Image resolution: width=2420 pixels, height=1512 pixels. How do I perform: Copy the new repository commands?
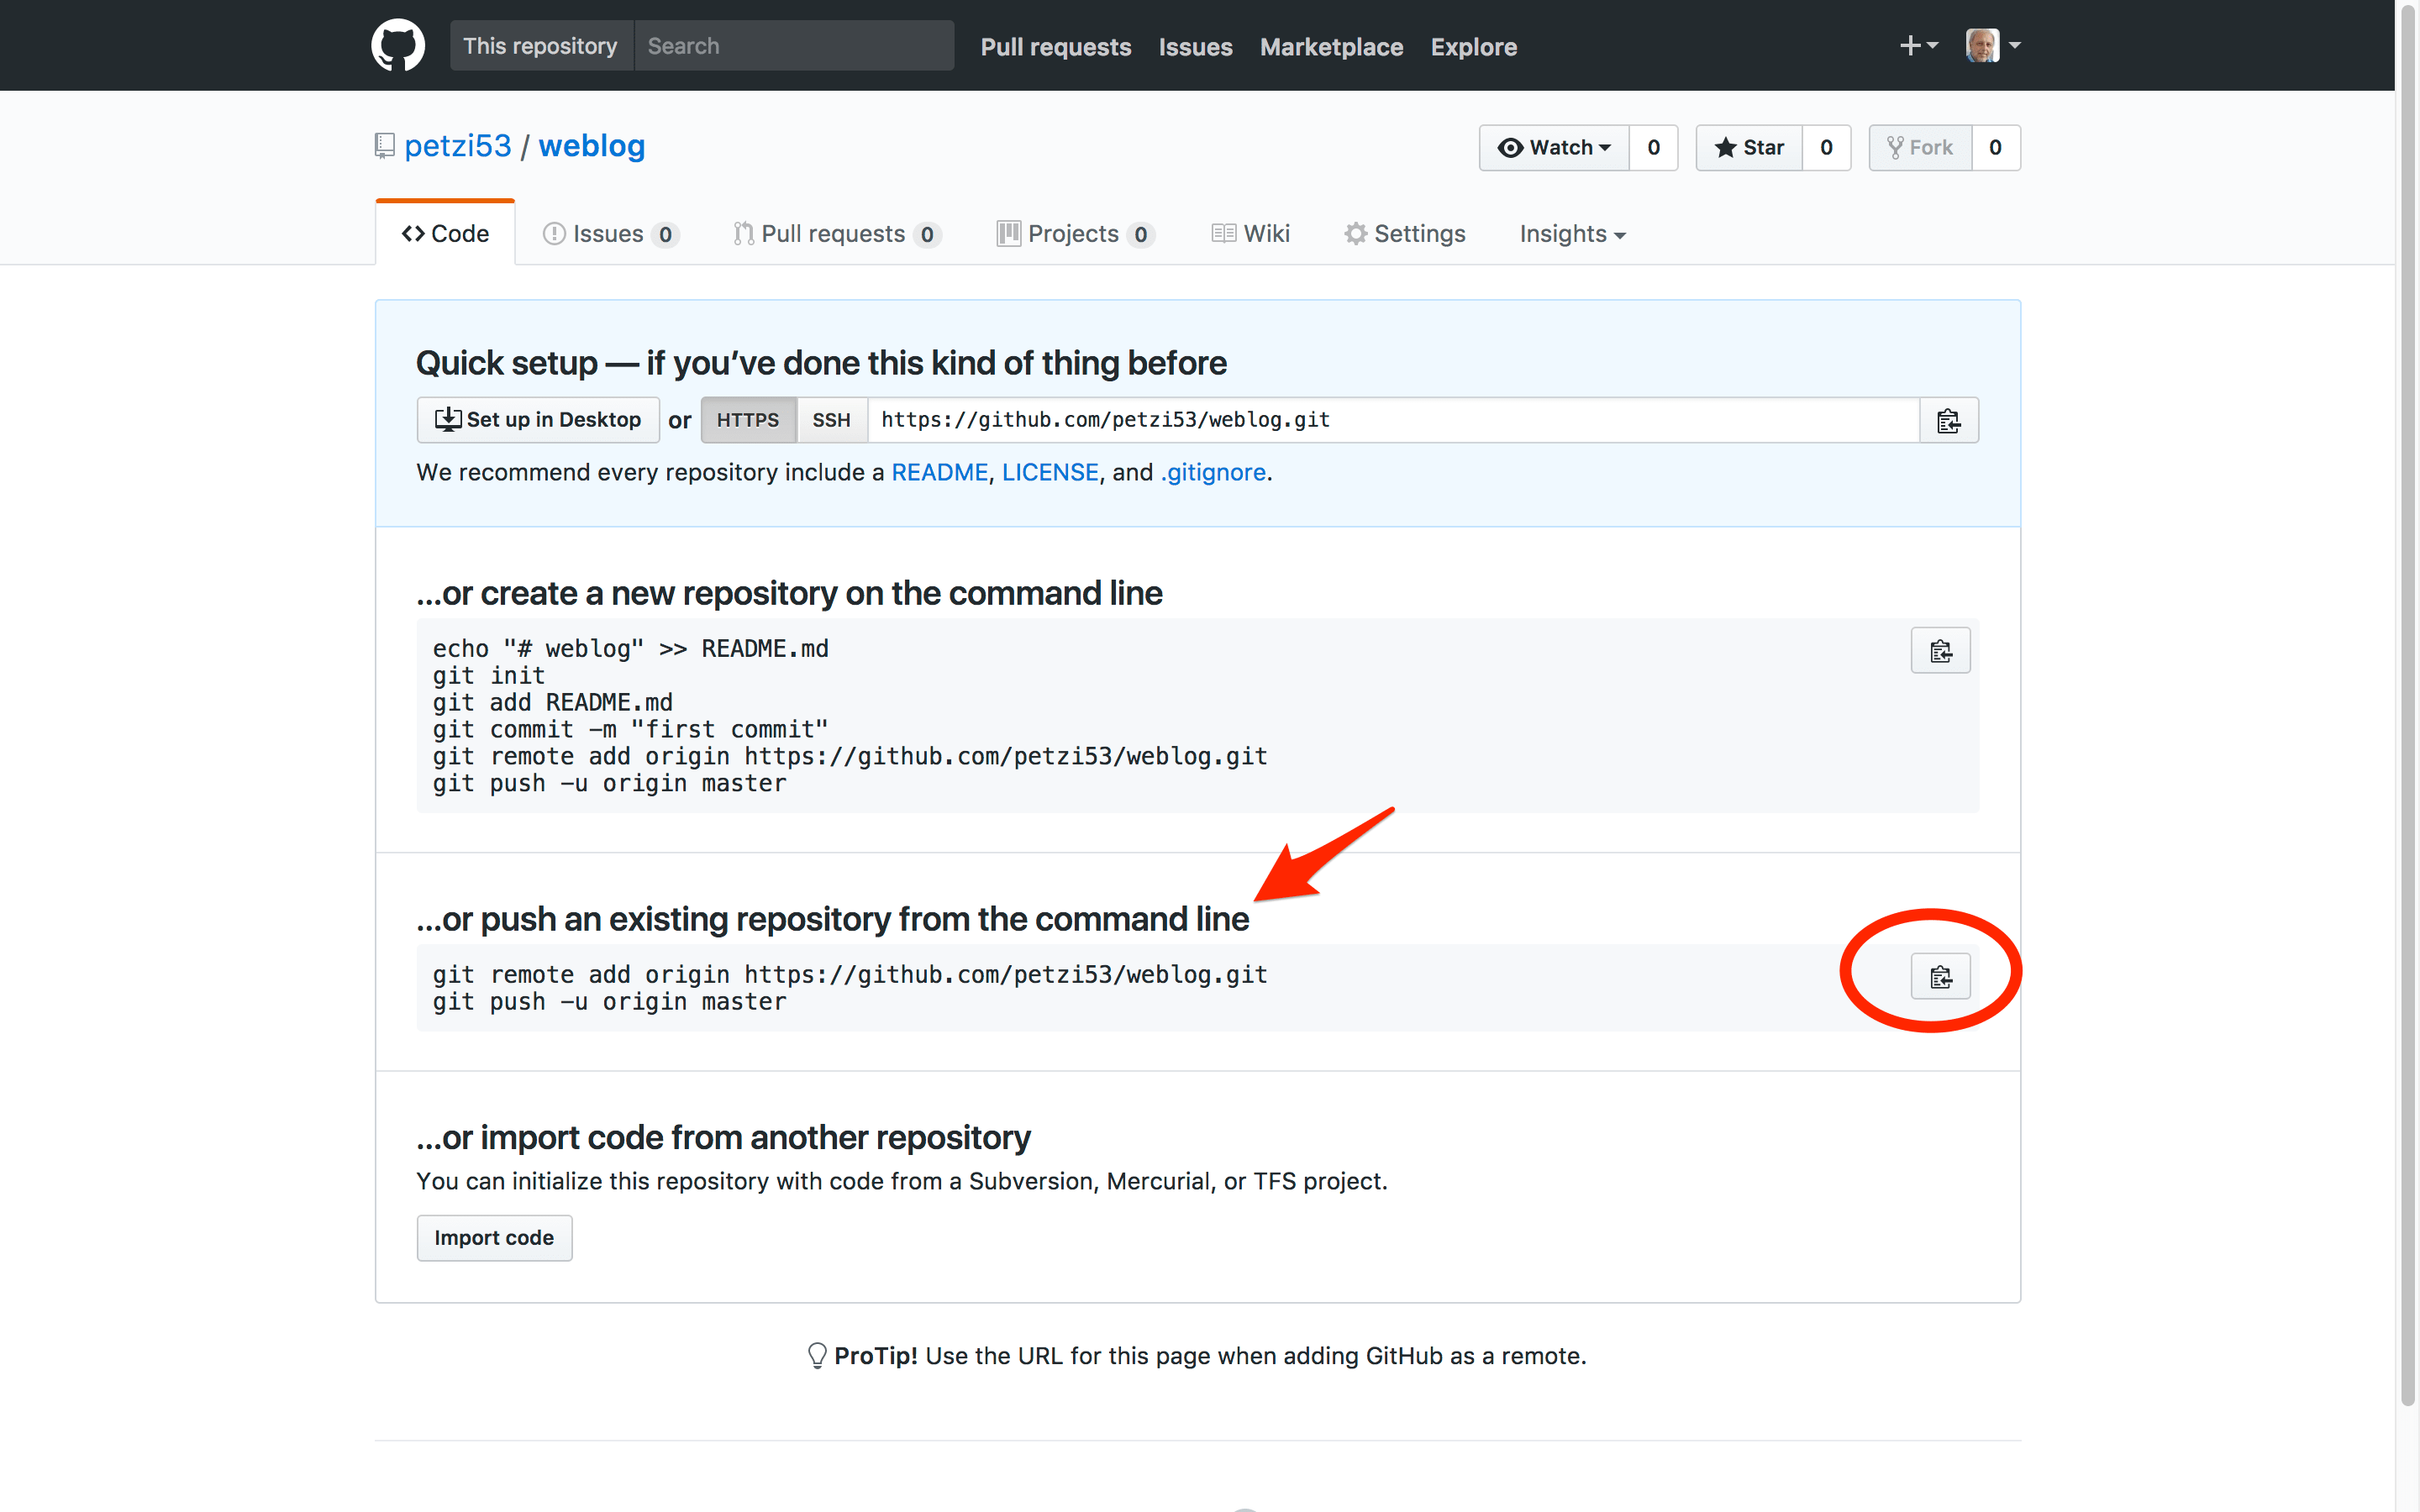click(x=1939, y=651)
